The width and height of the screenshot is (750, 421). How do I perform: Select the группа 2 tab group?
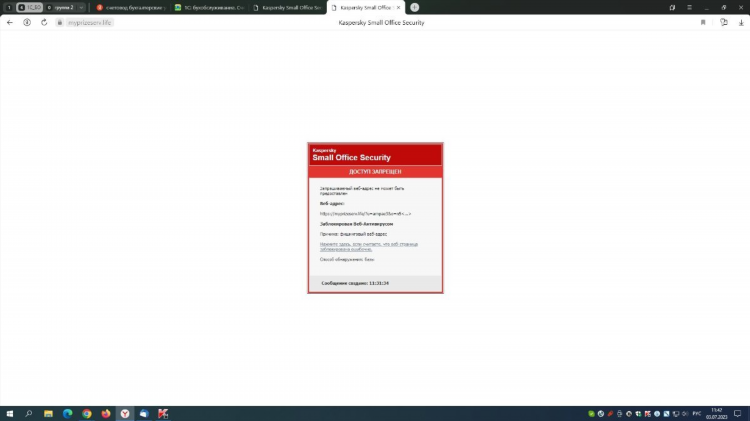pos(61,7)
